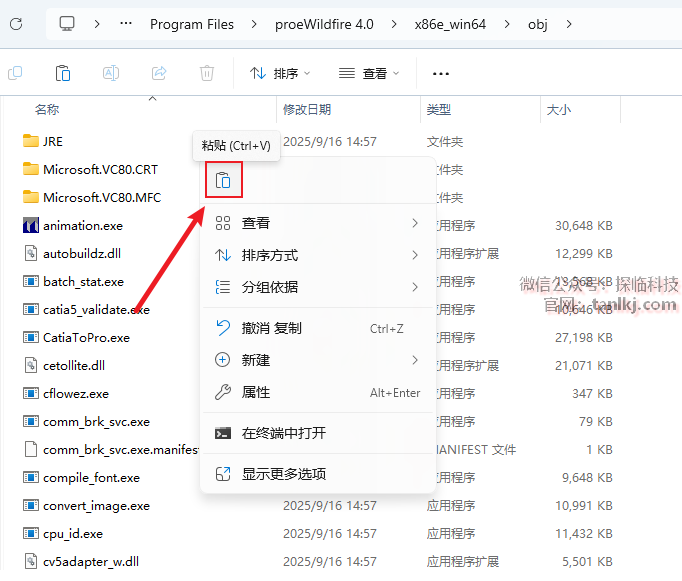Click the refresh icon in the address bar
682x581 pixels.
(x=16, y=24)
